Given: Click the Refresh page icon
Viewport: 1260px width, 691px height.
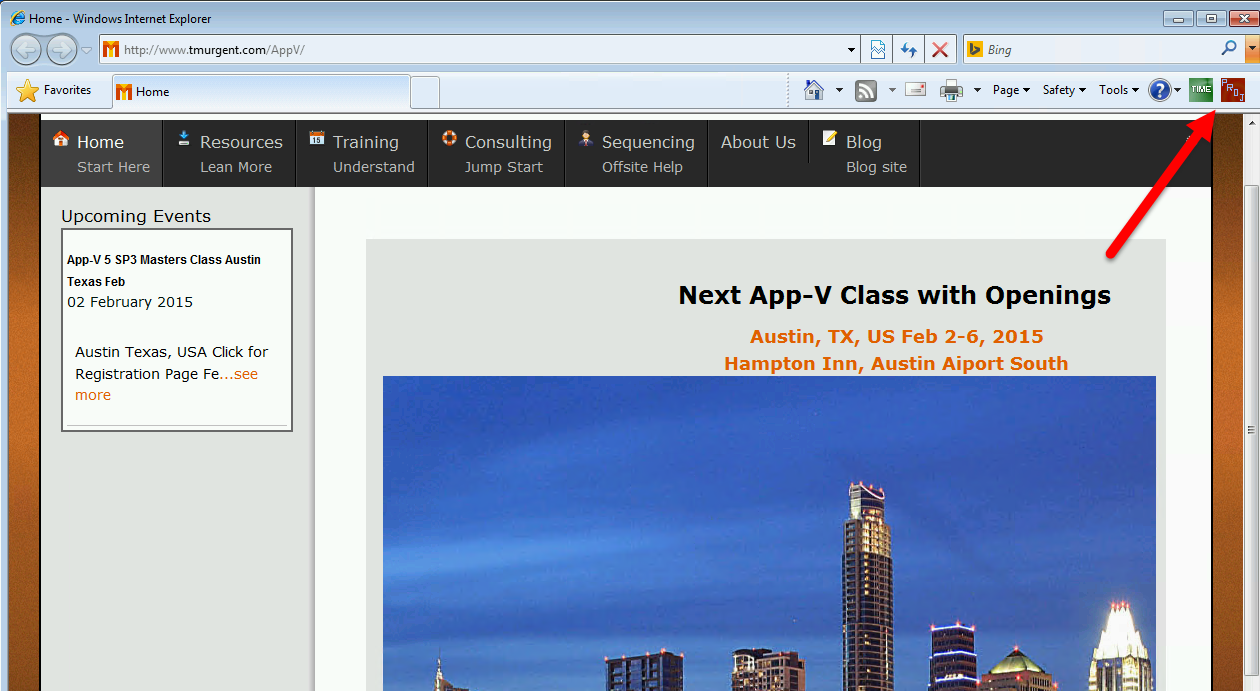Looking at the screenshot, I should pyautogui.click(x=909, y=49).
